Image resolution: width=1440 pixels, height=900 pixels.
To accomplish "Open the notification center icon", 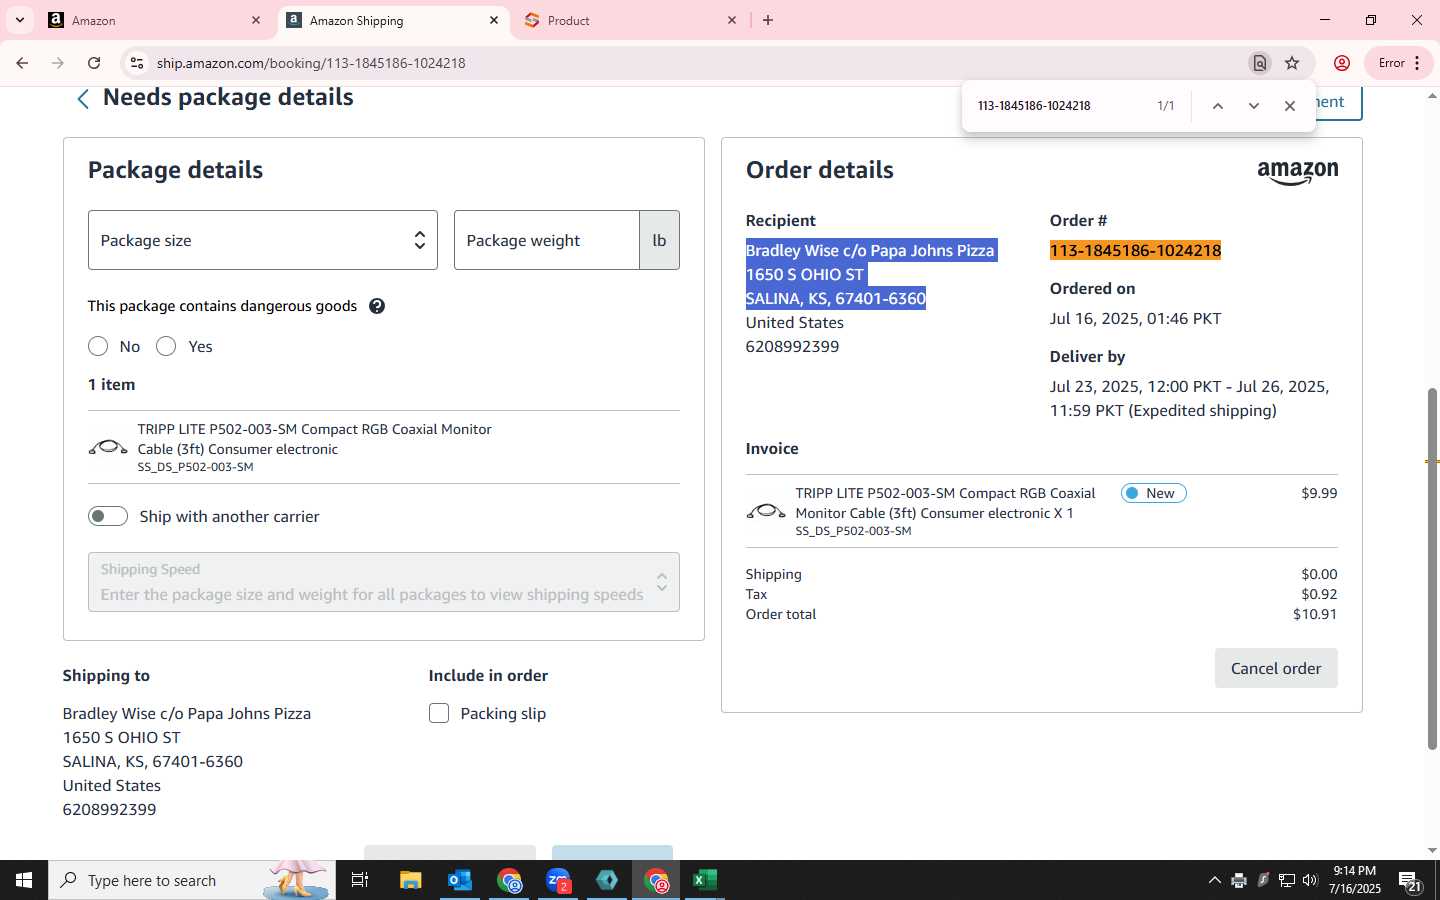I will 1410,881.
